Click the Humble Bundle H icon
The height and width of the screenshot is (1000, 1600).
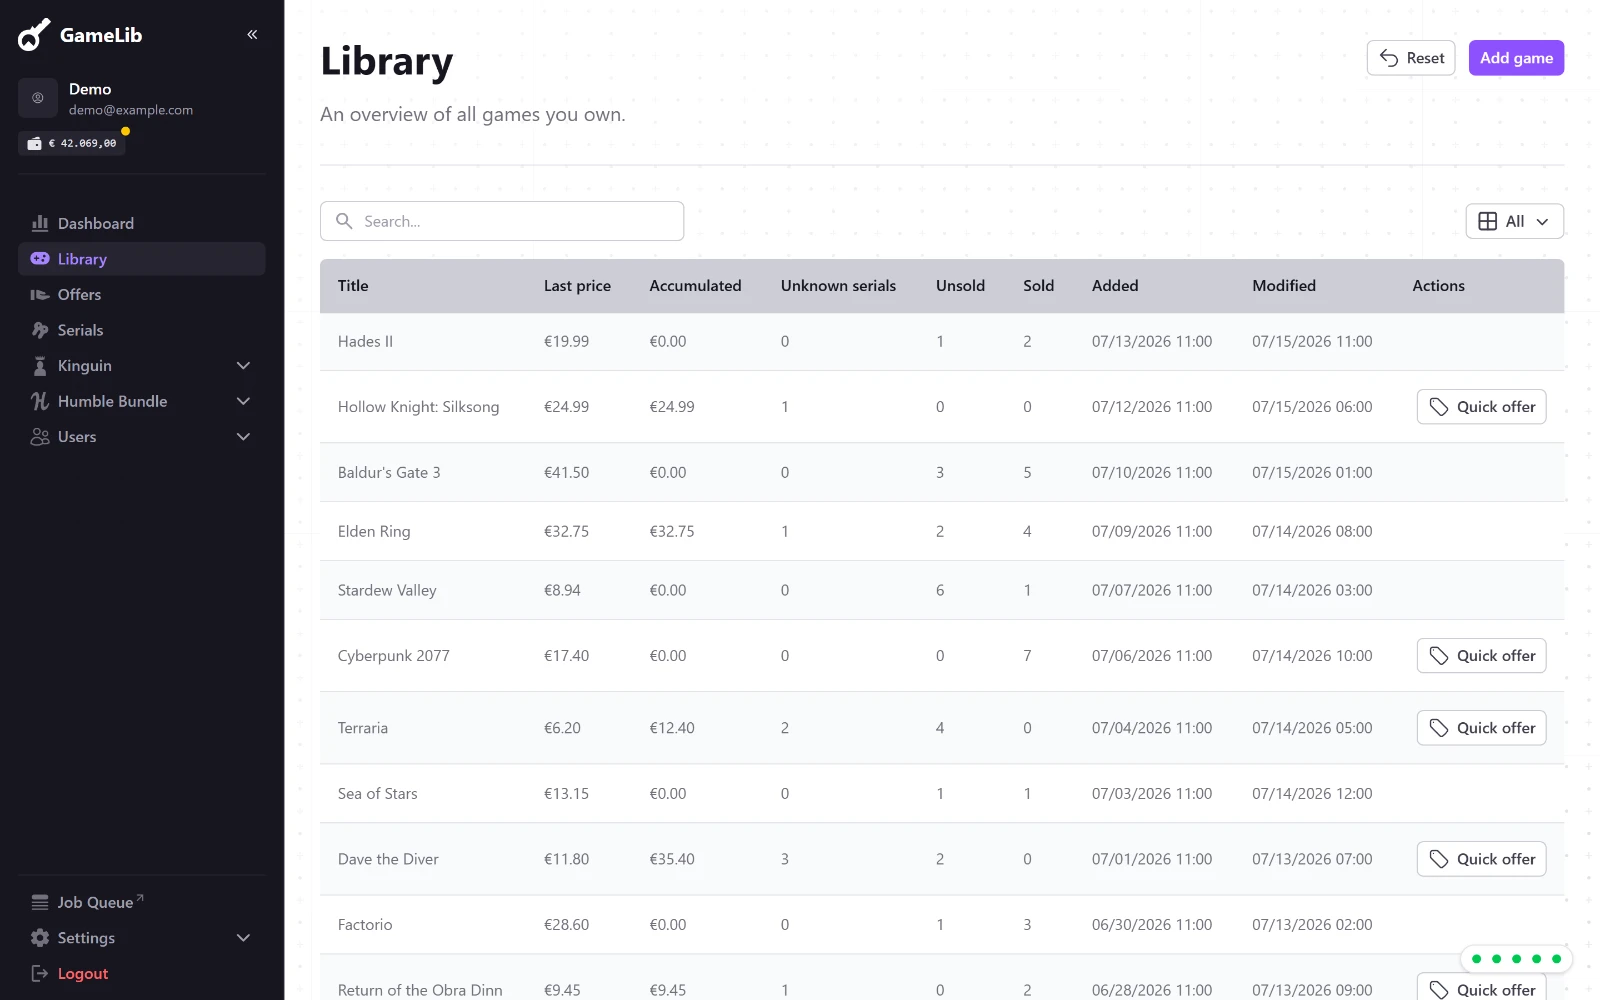click(x=40, y=401)
